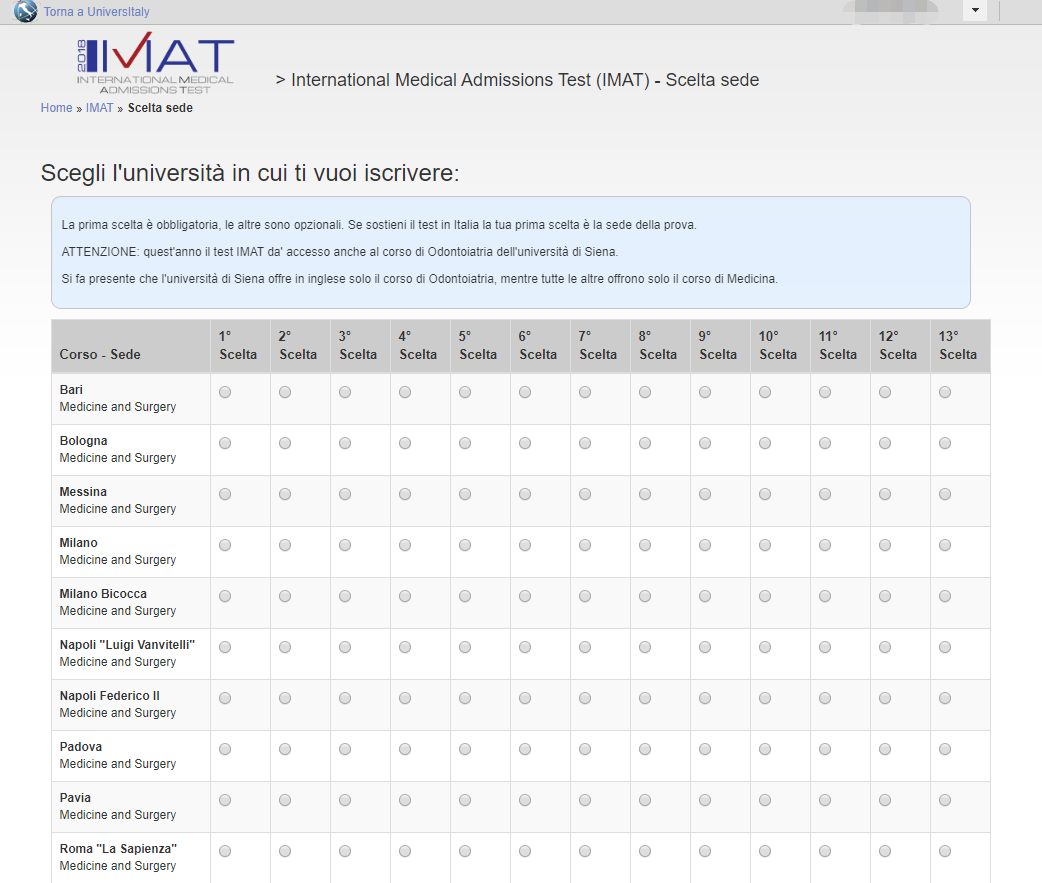Choose Milano as 12° Scelta
Image resolution: width=1042 pixels, height=883 pixels.
885,545
